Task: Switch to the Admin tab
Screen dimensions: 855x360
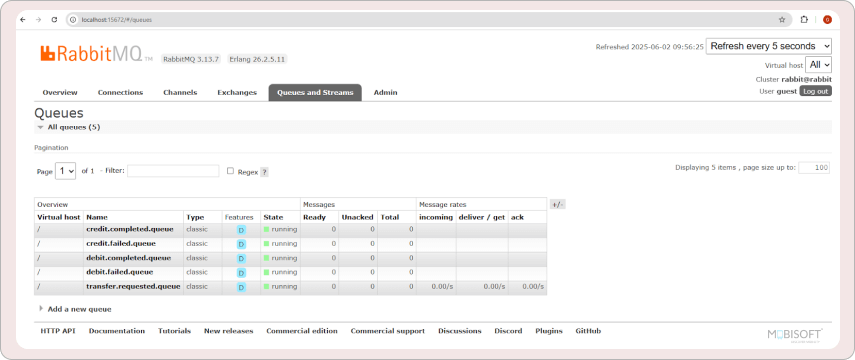Action: pos(386,93)
